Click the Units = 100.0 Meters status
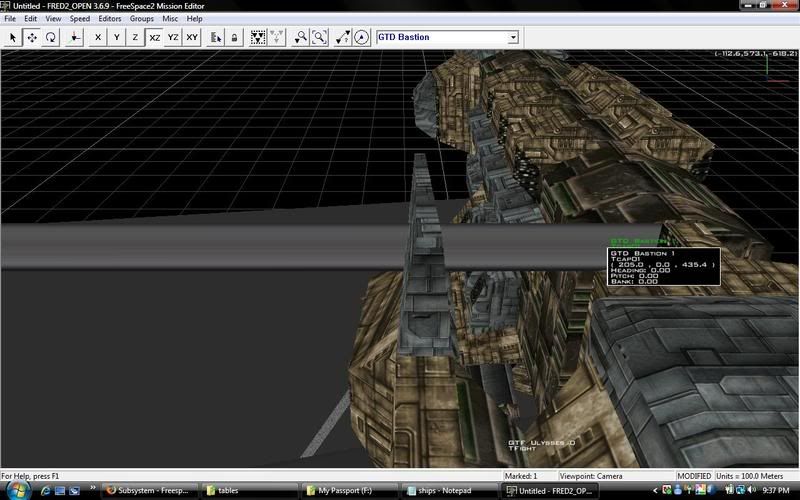This screenshot has height=500, width=800. [749, 476]
